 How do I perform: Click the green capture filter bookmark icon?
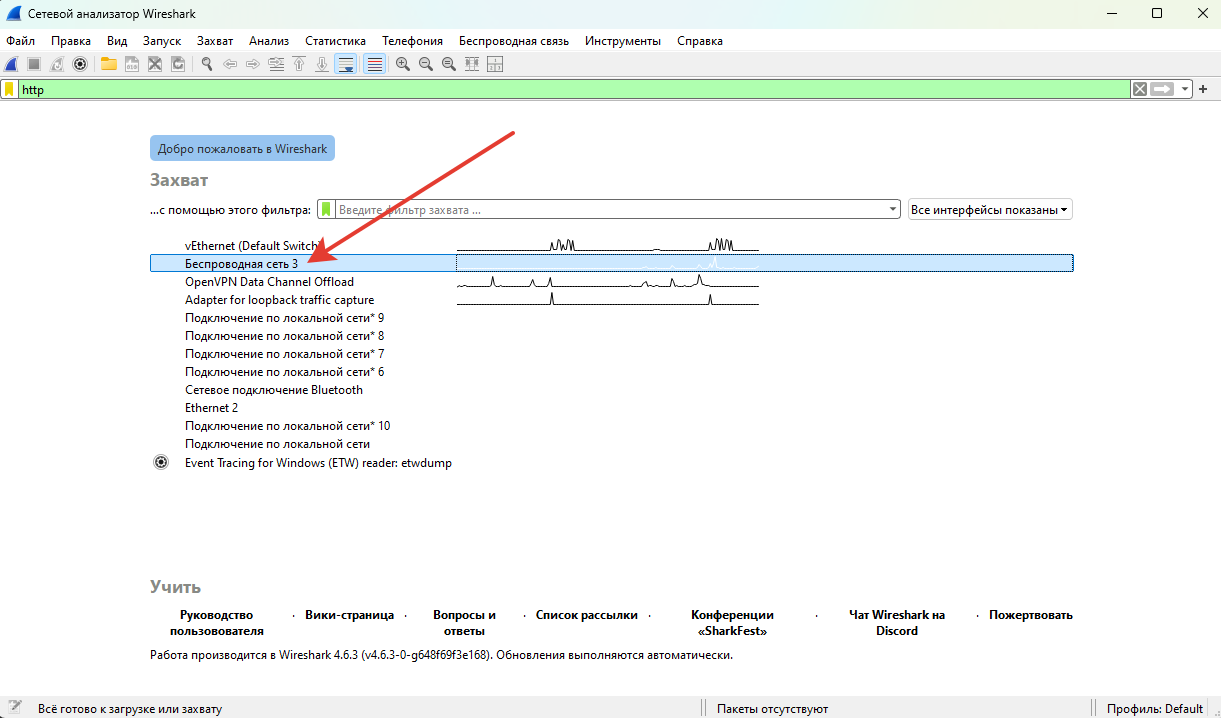pyautogui.click(x=326, y=210)
